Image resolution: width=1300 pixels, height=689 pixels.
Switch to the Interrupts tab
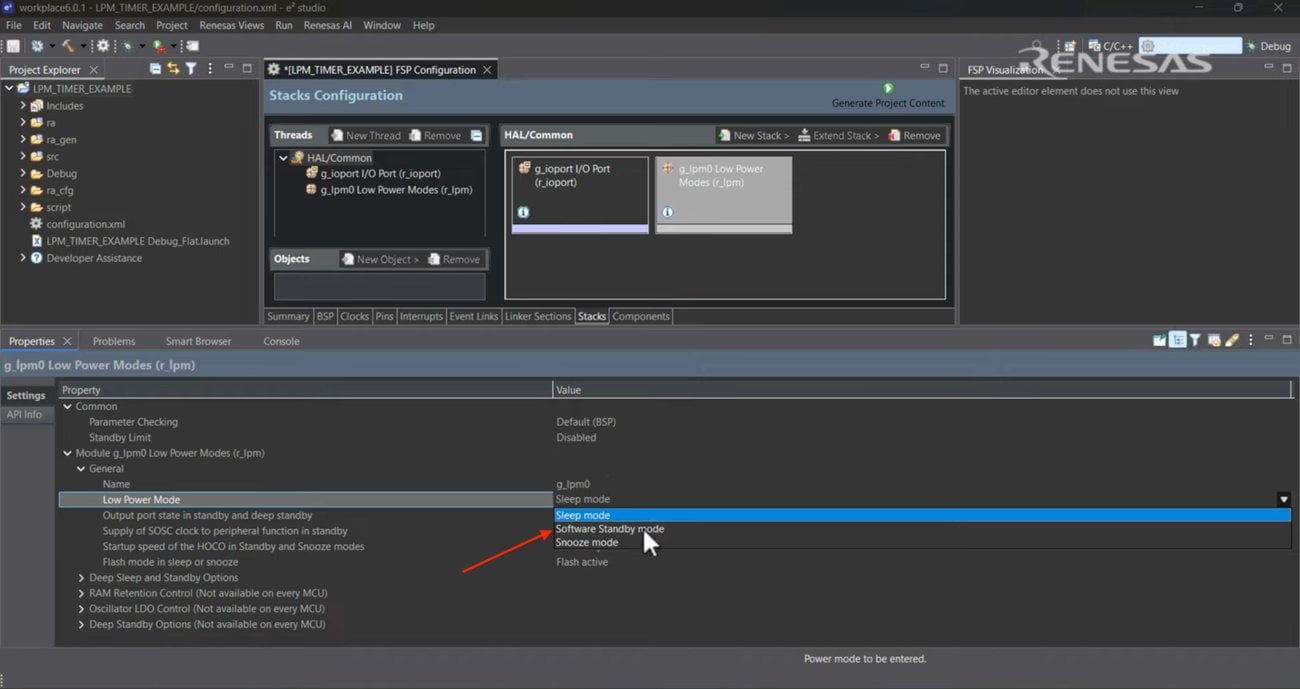[x=421, y=316]
